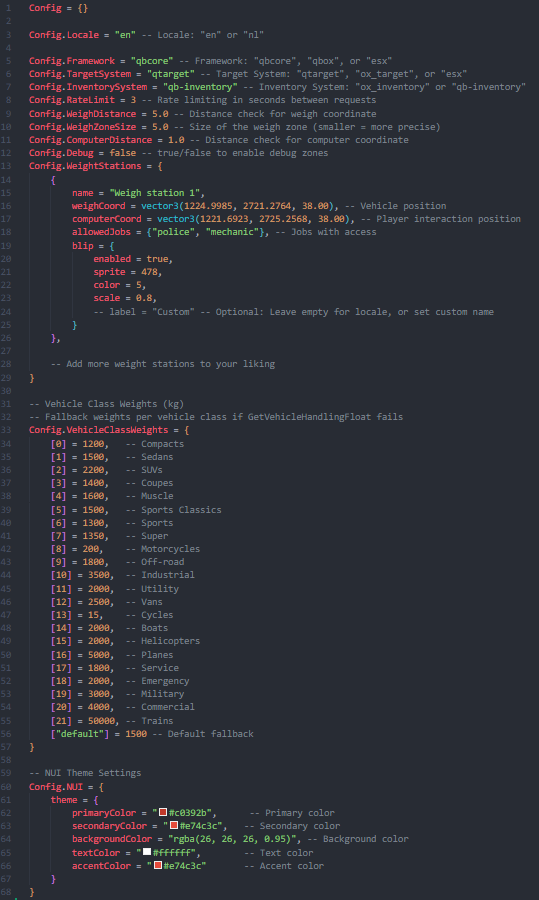The image size is (539, 900).
Task: Click the 50000 Trains weight value
Action: pos(101,721)
